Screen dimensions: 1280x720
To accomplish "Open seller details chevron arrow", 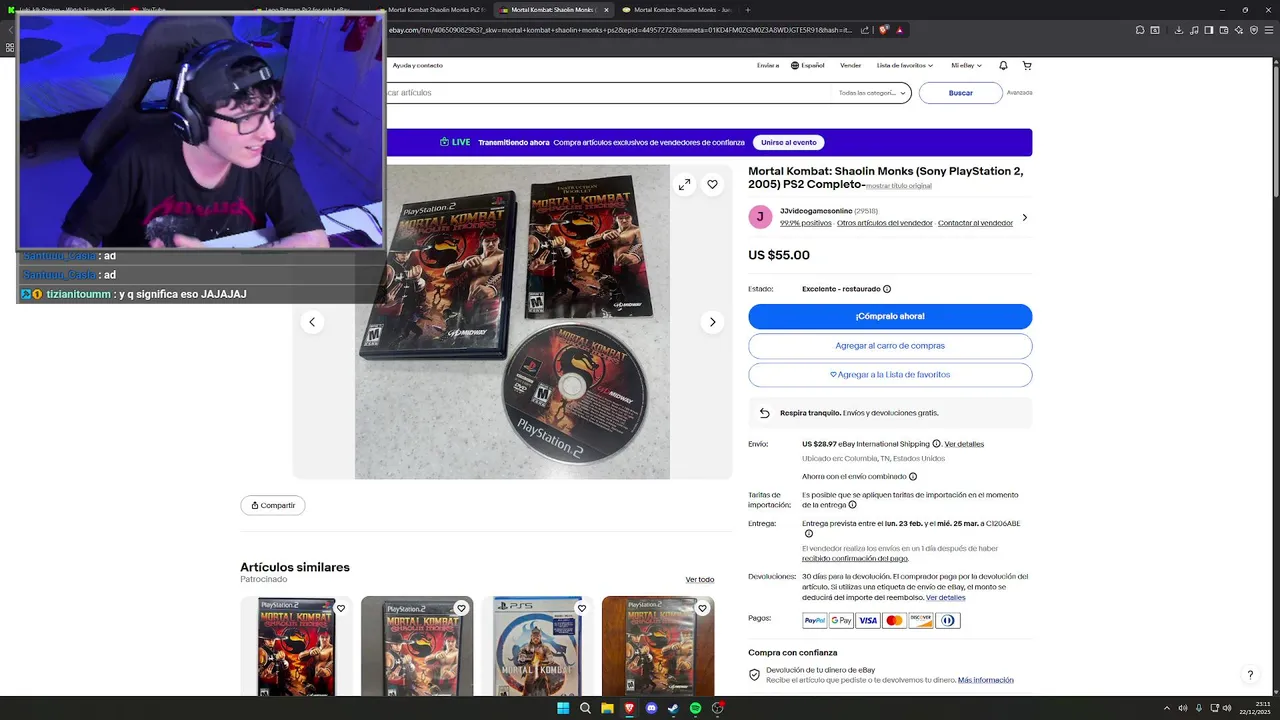I will [1024, 217].
